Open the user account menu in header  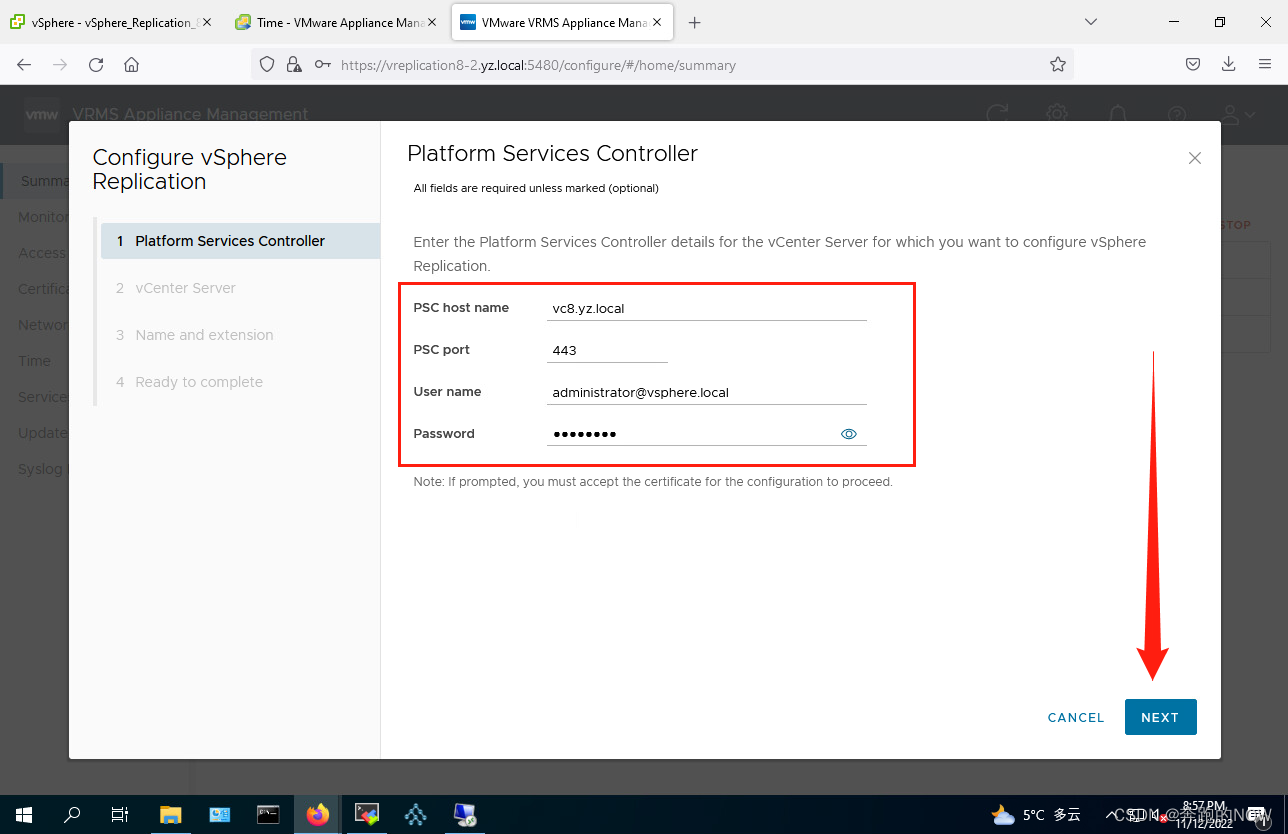[x=1240, y=114]
